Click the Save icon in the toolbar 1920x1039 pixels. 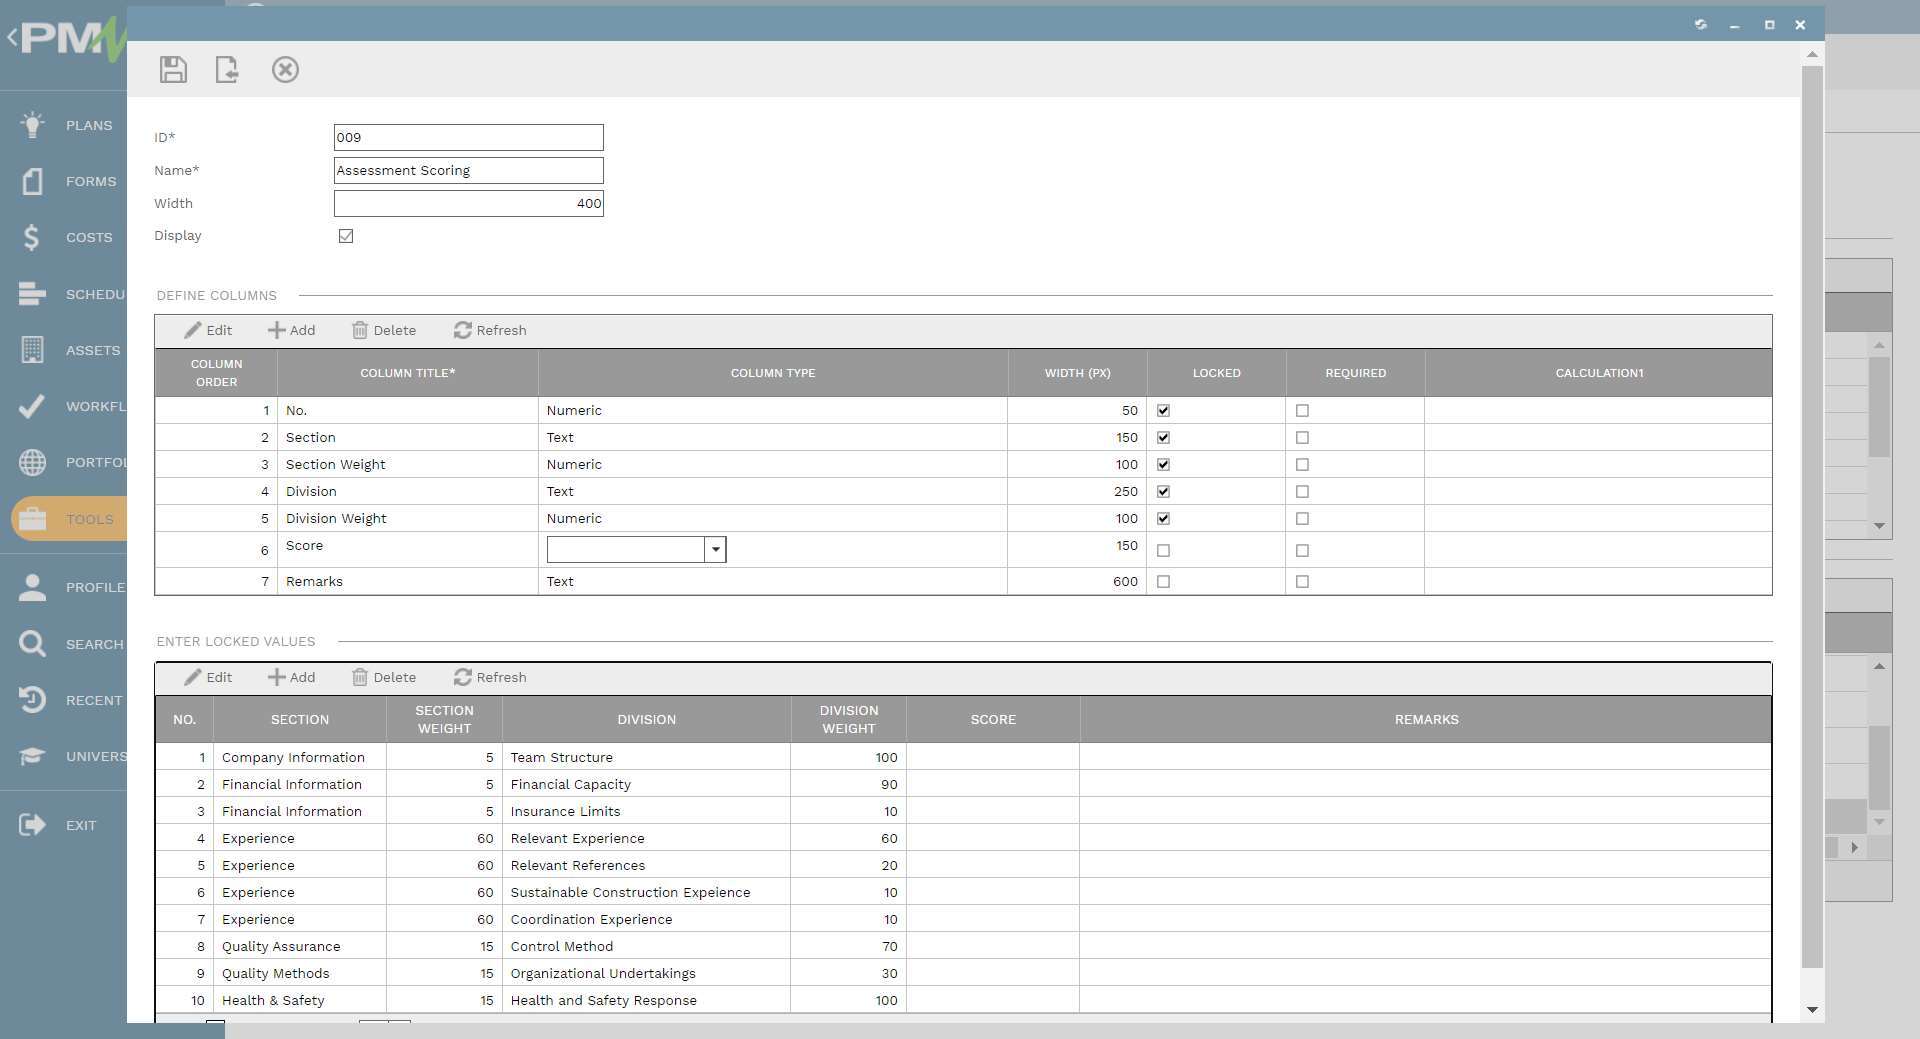point(173,69)
